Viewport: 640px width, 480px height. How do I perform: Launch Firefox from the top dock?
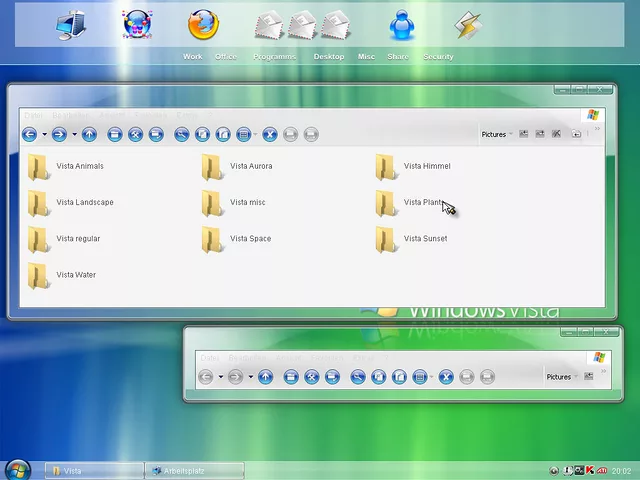[203, 25]
